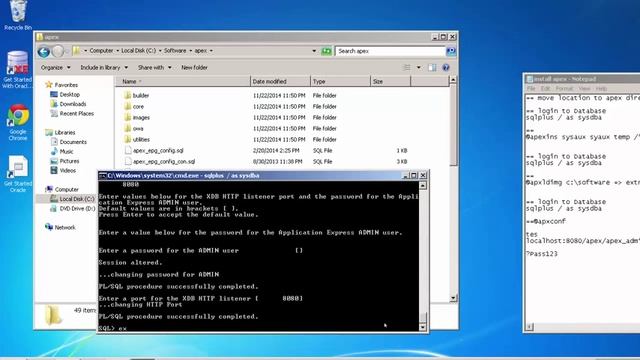Click the New folder button
The image size is (640, 360).
[x=194, y=67]
